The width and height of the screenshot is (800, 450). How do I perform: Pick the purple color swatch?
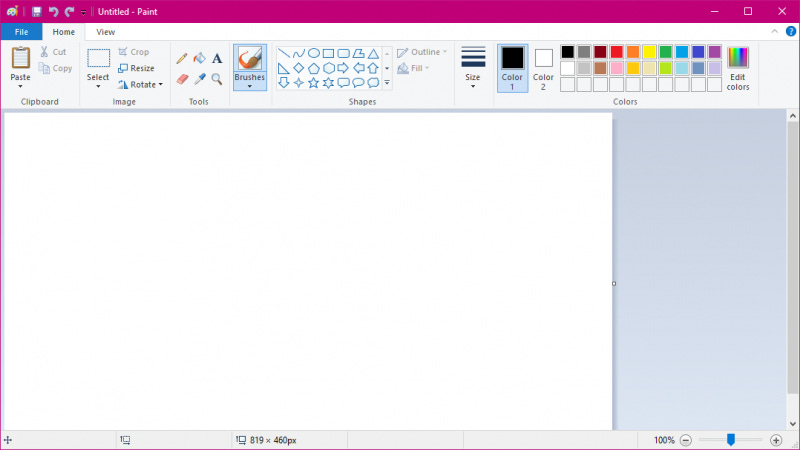(x=714, y=52)
